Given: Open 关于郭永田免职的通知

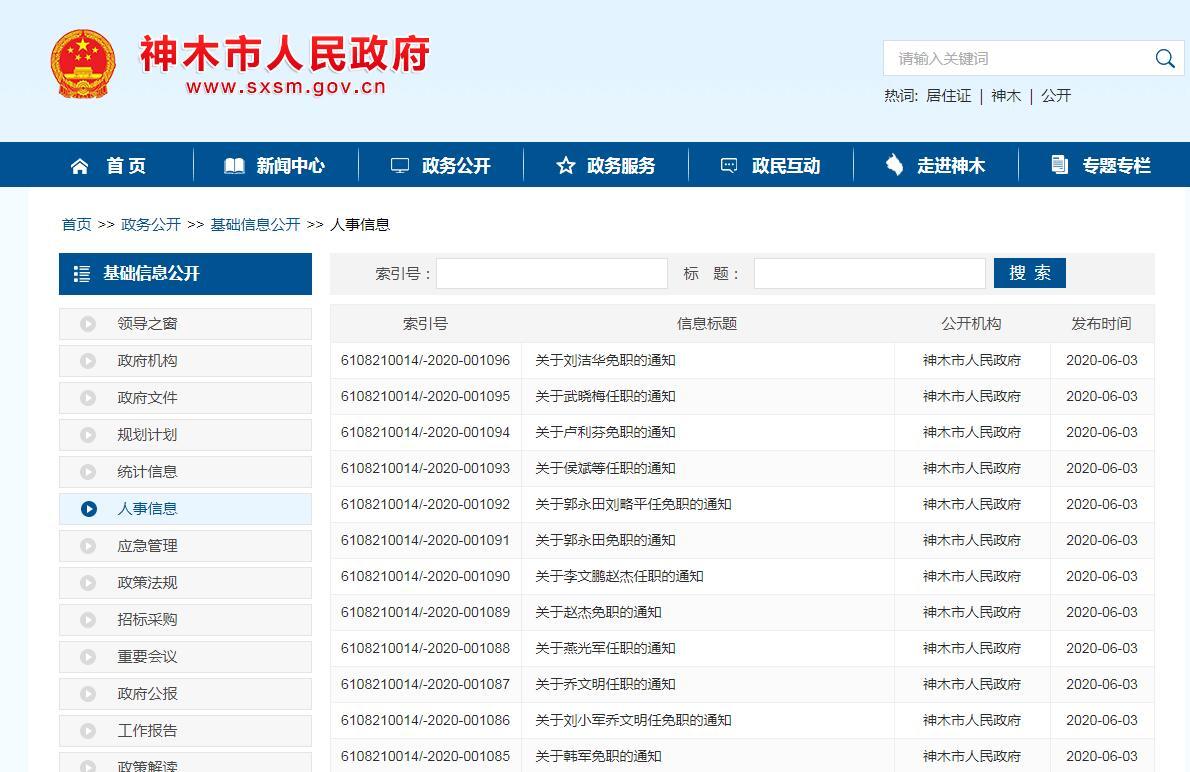Looking at the screenshot, I should [606, 540].
